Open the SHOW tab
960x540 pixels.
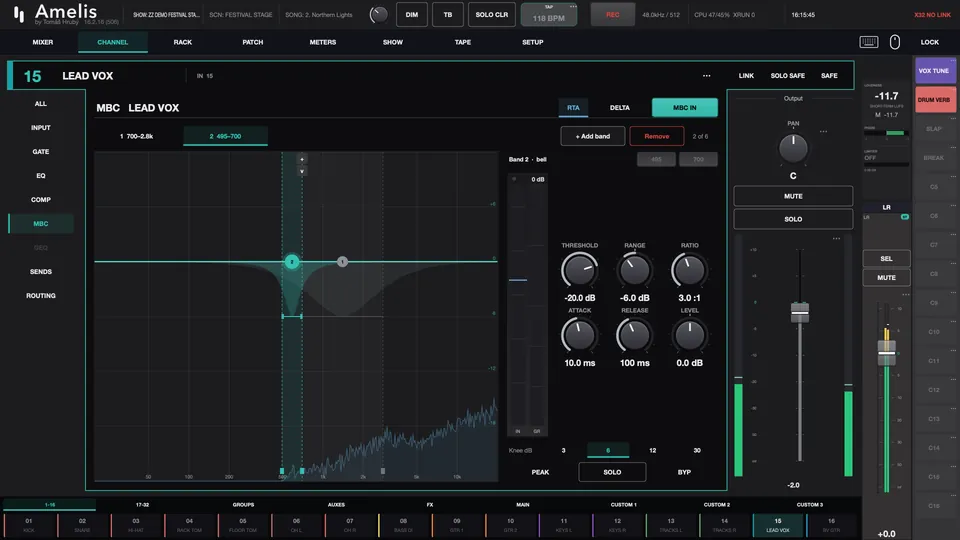(x=392, y=42)
